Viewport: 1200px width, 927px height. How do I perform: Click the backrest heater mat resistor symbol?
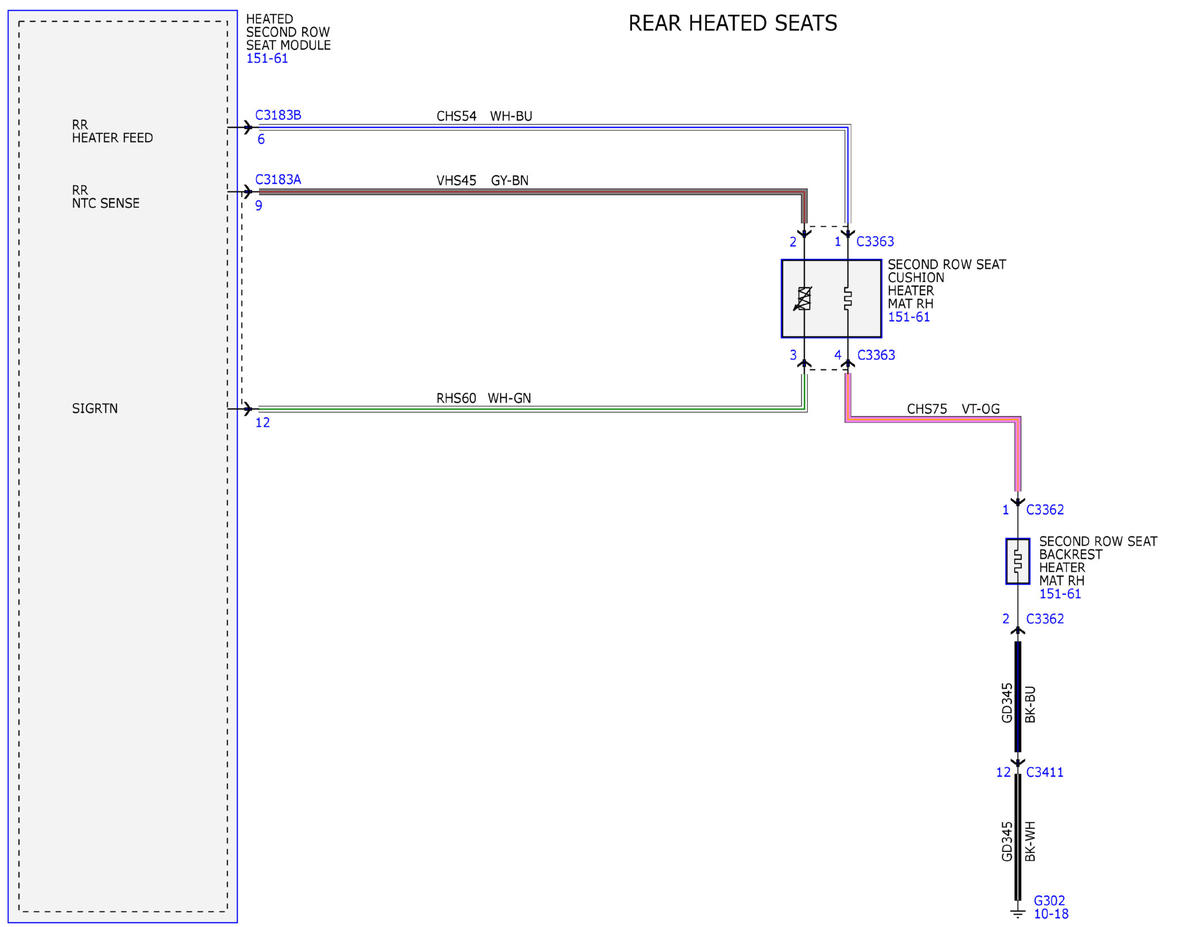(1018, 561)
